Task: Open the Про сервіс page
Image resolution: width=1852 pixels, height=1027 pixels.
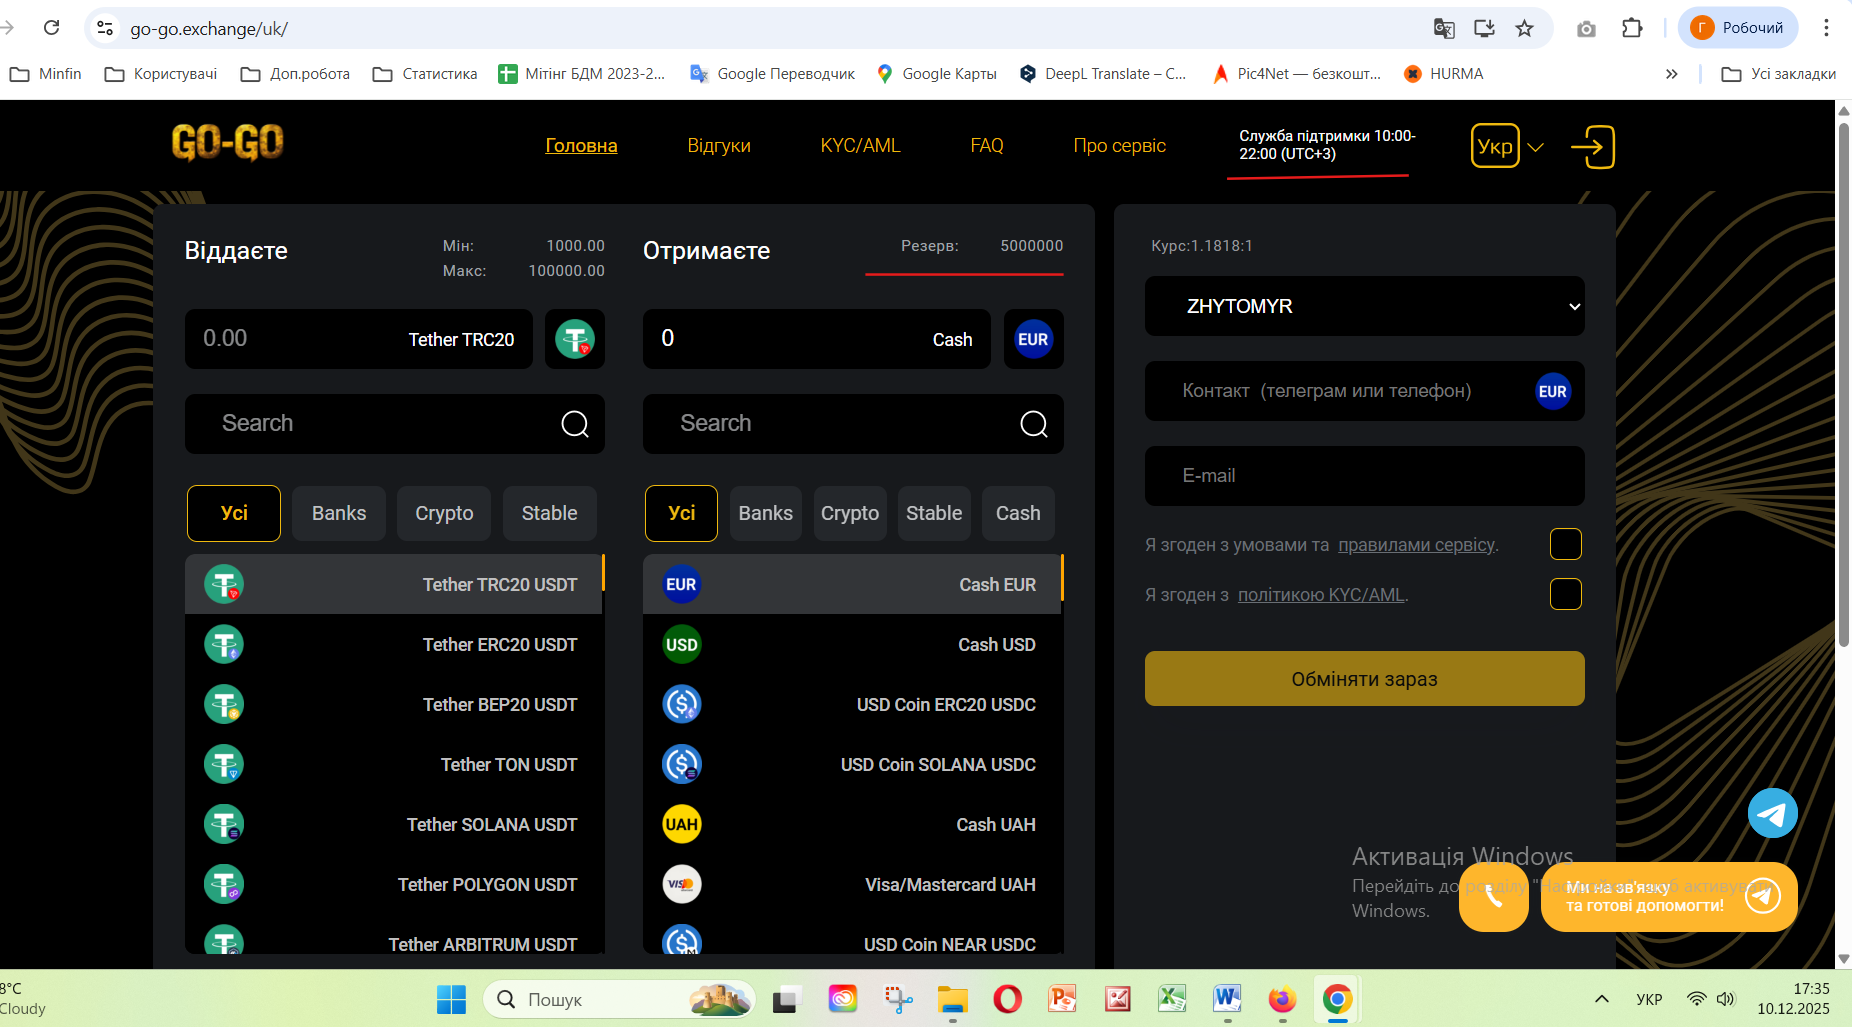Action: click(x=1119, y=146)
